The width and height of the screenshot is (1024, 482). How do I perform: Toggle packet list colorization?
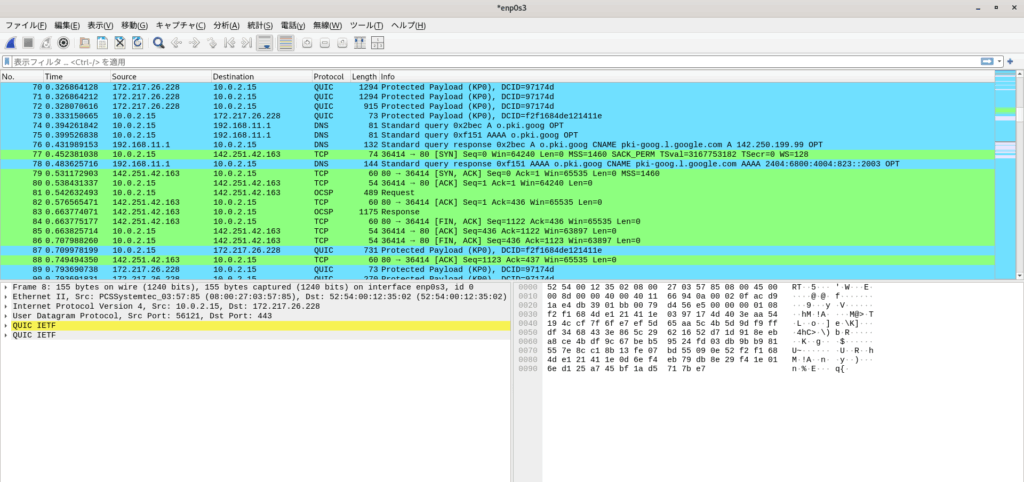pos(285,42)
